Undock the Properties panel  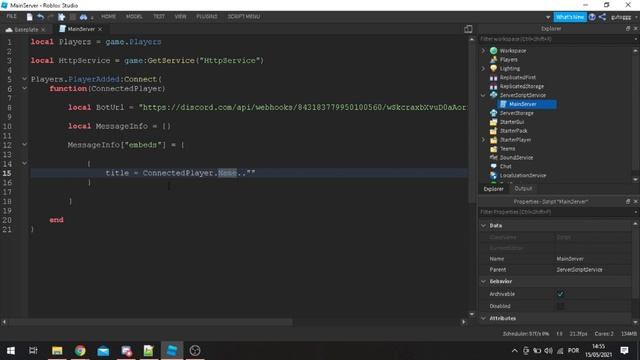click(628, 202)
